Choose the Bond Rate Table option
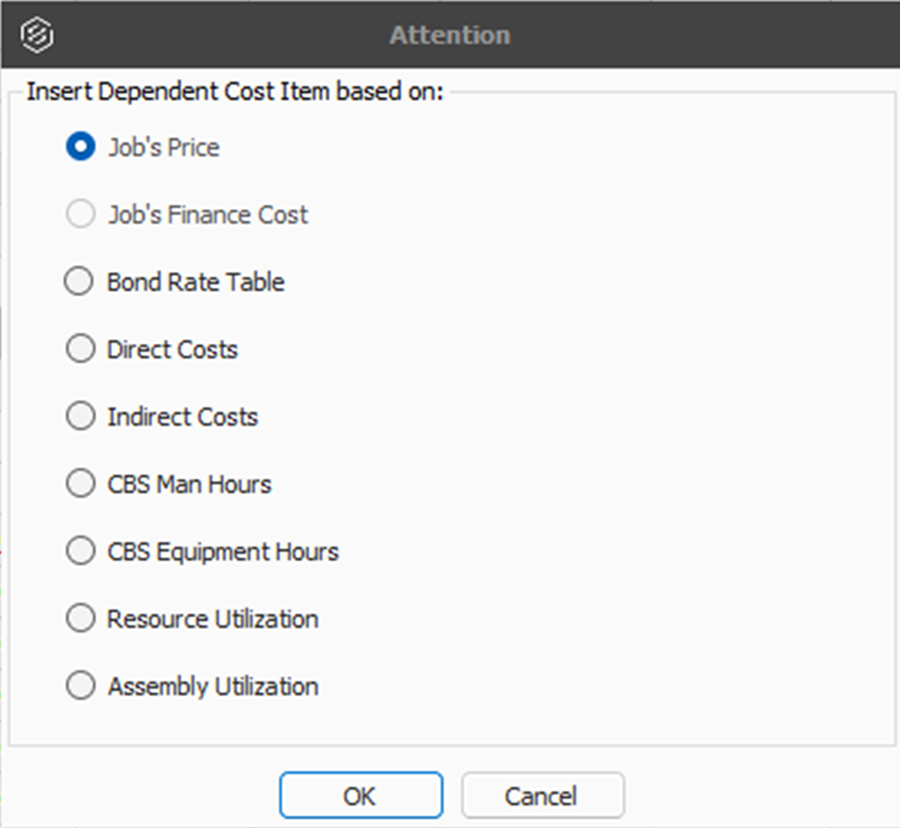 pyautogui.click(x=80, y=282)
